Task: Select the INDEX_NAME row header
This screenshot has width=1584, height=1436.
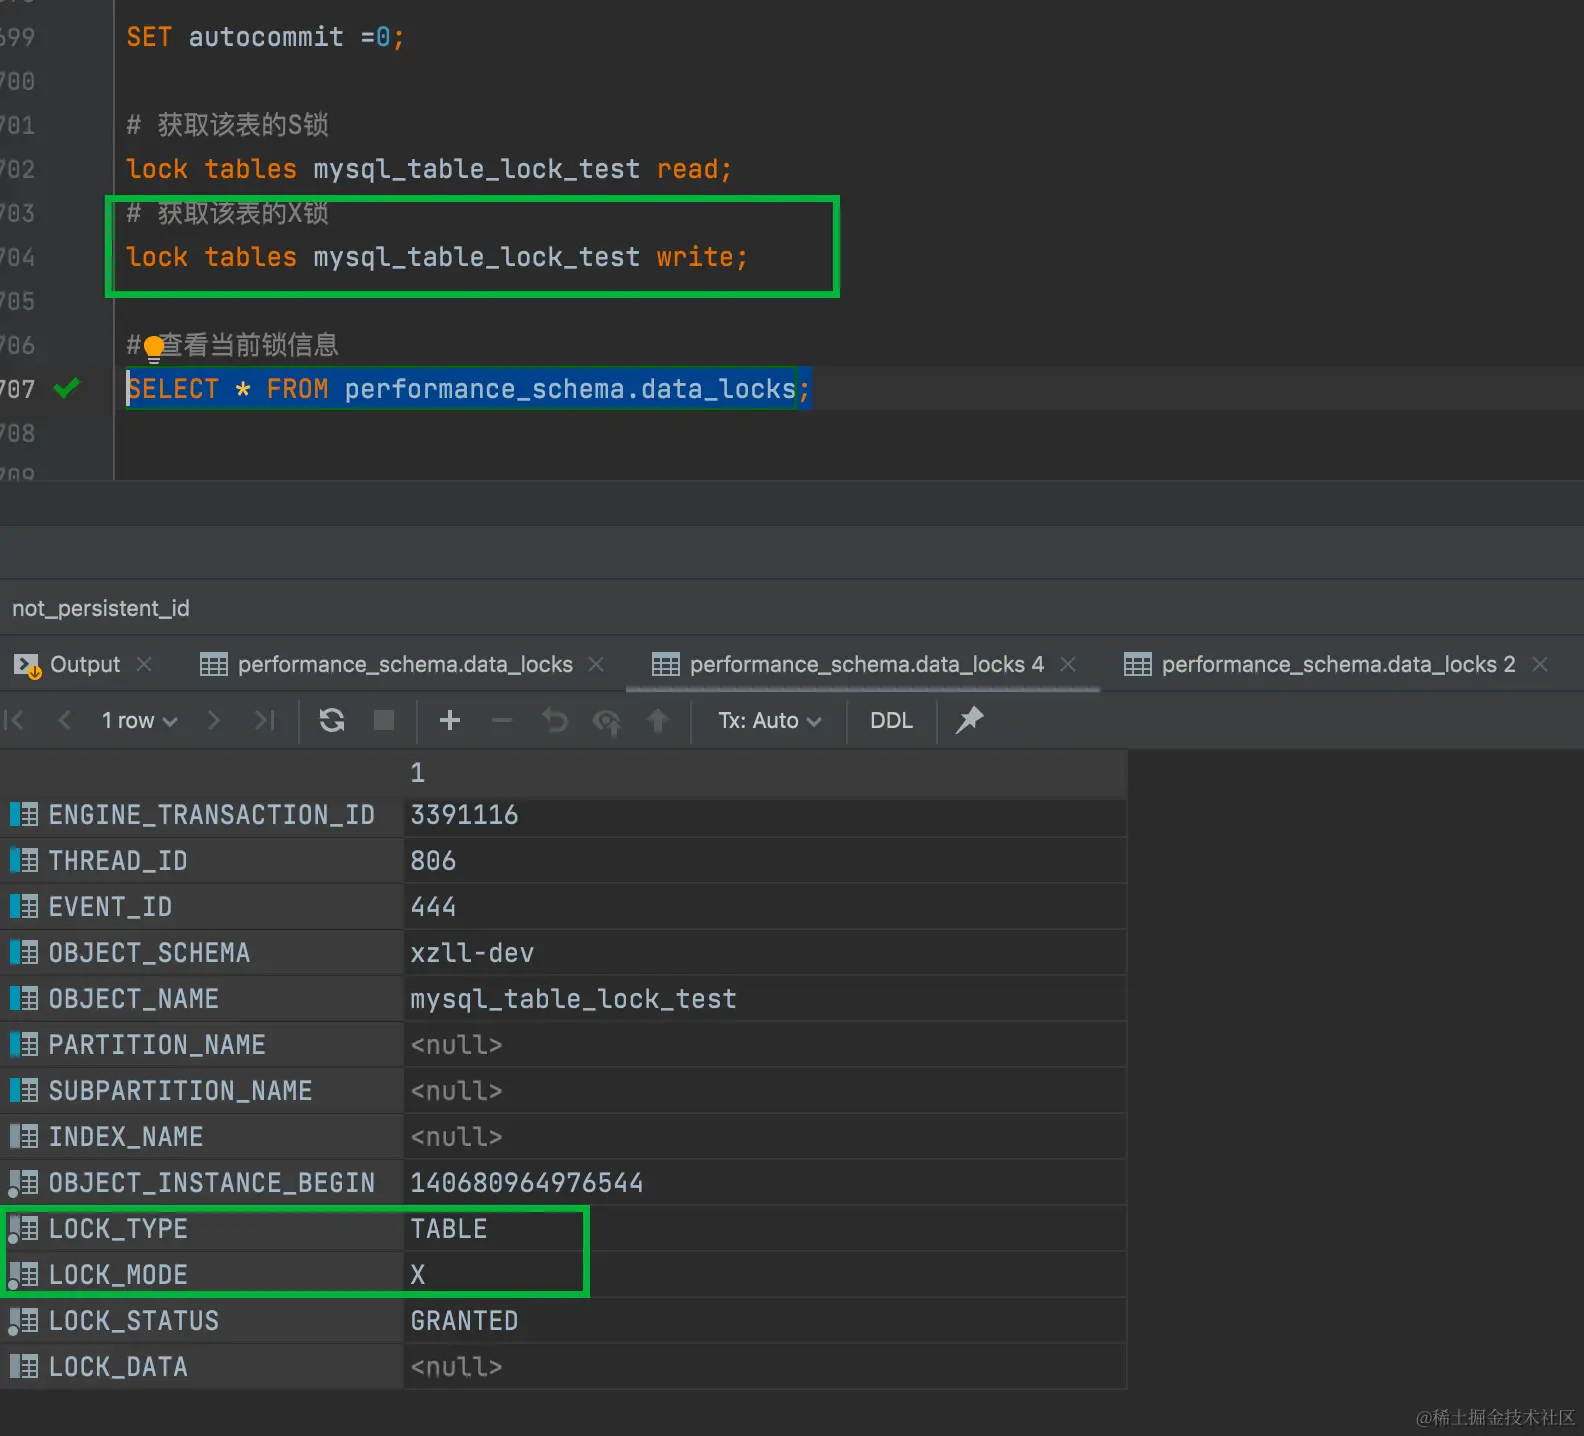Action: tap(201, 1137)
